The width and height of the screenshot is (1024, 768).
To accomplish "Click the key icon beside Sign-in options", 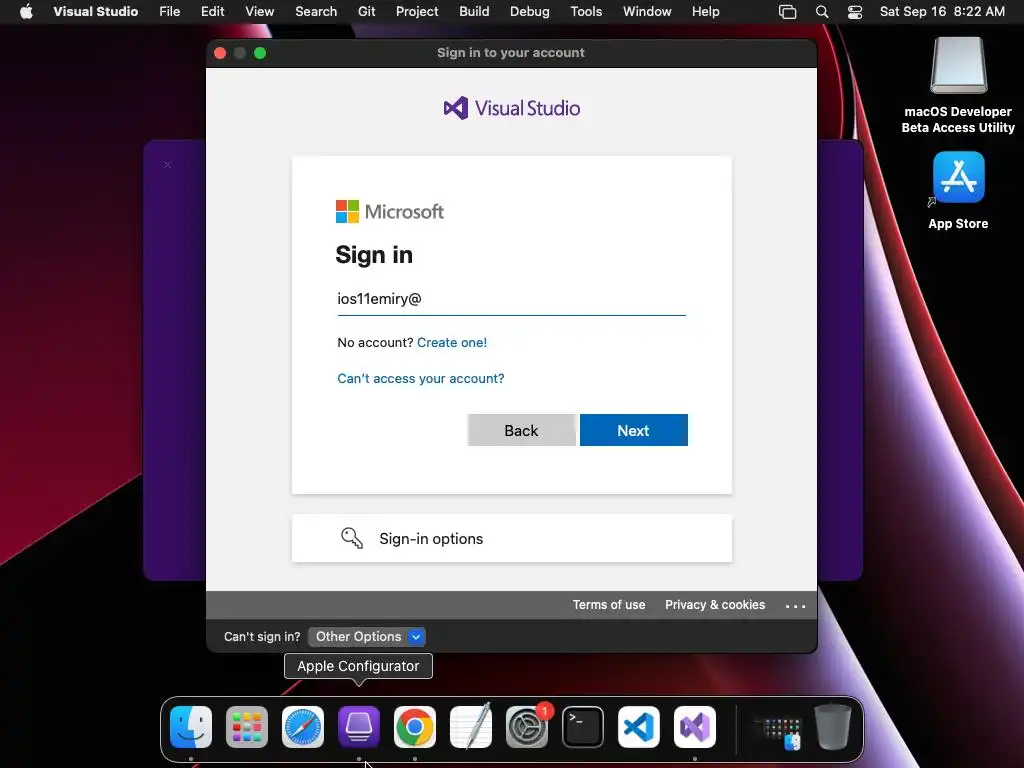I will point(351,538).
